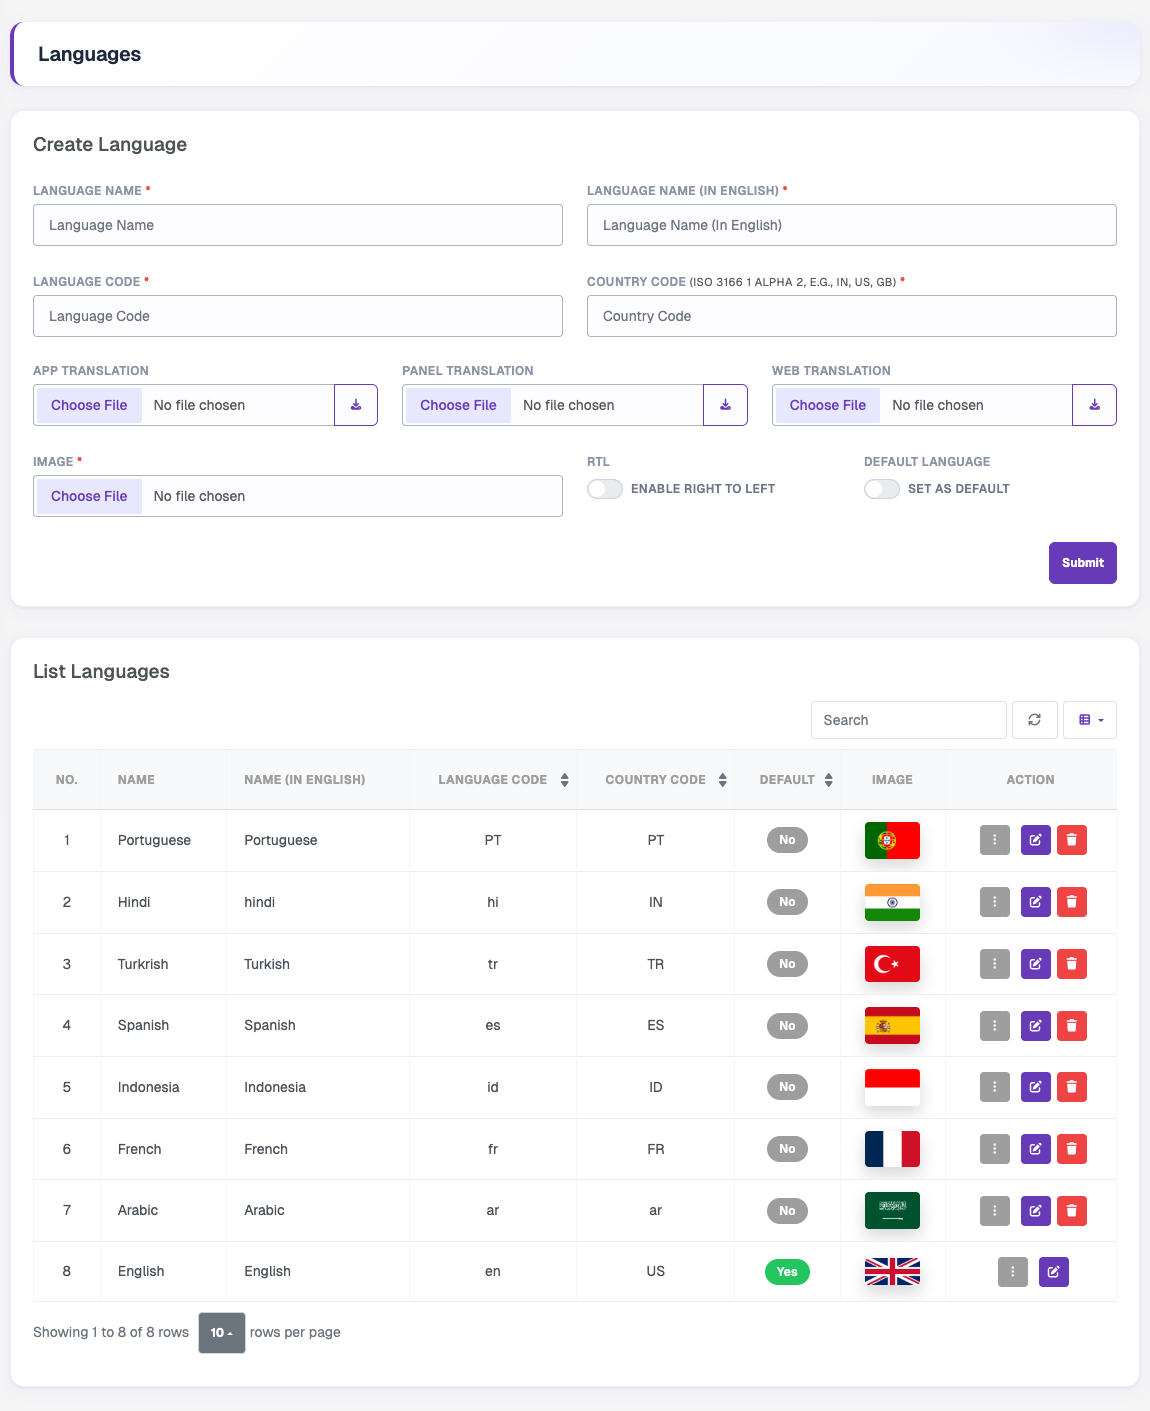1150x1411 pixels.
Task: Enable the Right to Left toggle
Action: point(605,489)
